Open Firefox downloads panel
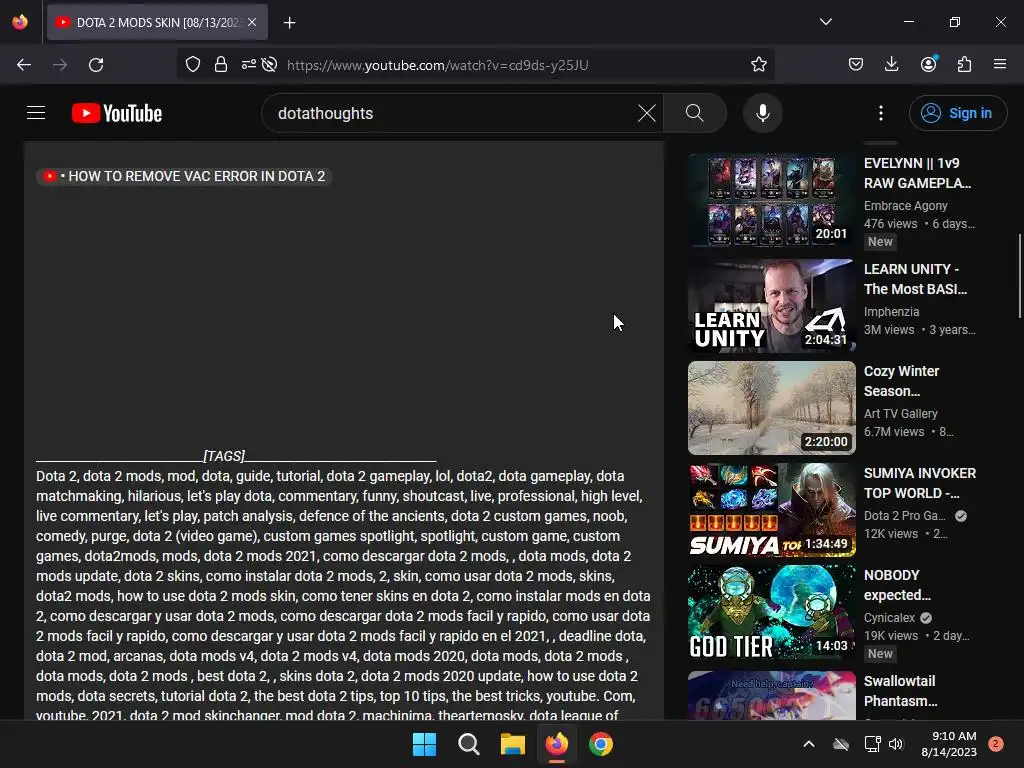Screen dimensions: 1024x768 click(x=891, y=65)
